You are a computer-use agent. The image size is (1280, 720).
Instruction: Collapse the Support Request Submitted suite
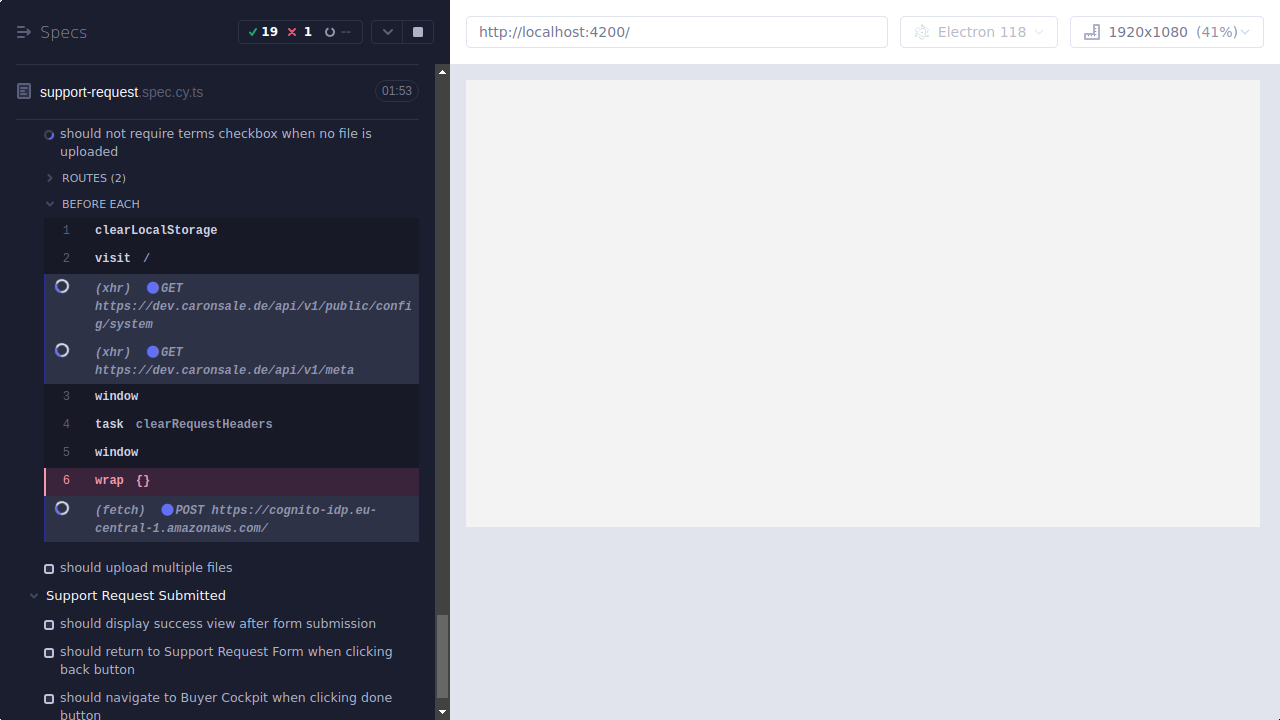[x=33, y=595]
